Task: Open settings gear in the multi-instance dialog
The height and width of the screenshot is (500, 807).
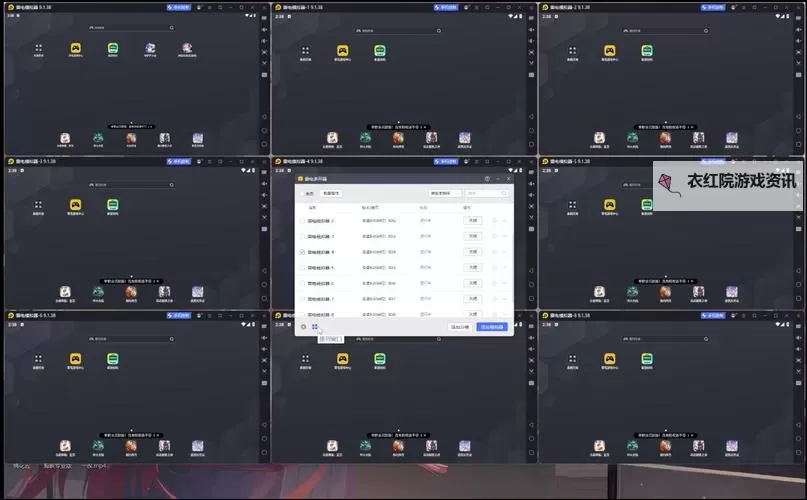Action: 303,326
